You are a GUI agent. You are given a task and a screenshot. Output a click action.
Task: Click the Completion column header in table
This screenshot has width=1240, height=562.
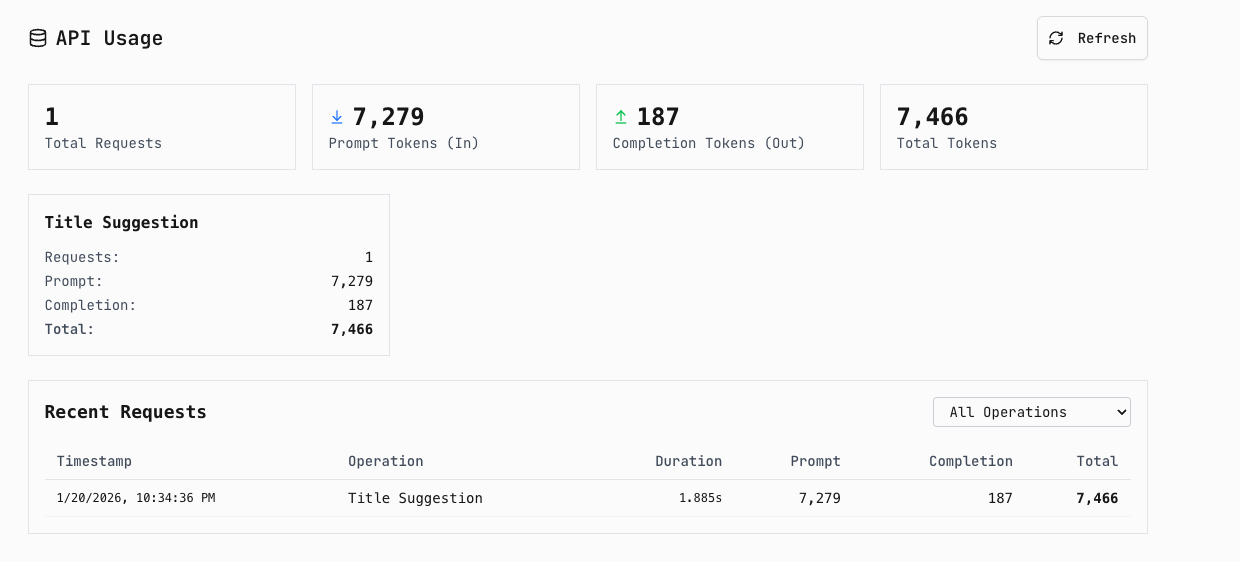pos(970,461)
